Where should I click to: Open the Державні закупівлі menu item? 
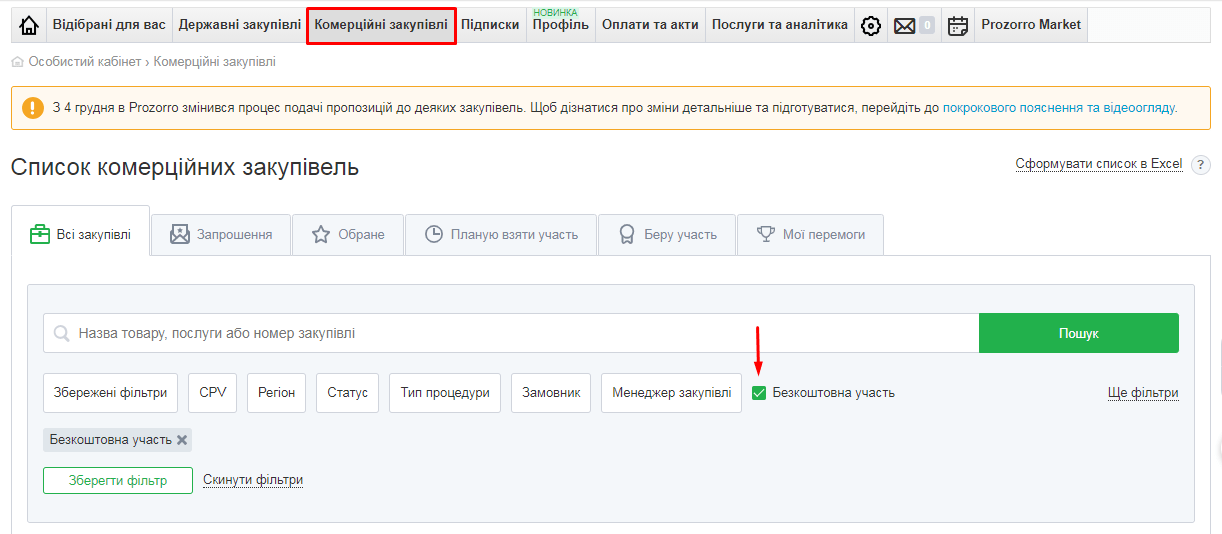click(239, 25)
